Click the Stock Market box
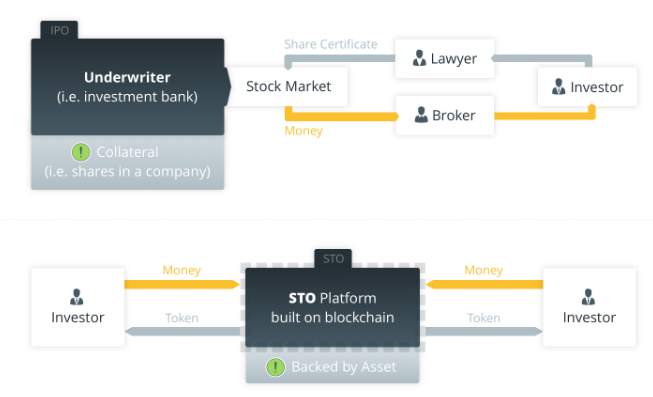The height and width of the screenshot is (397, 653). tap(288, 87)
